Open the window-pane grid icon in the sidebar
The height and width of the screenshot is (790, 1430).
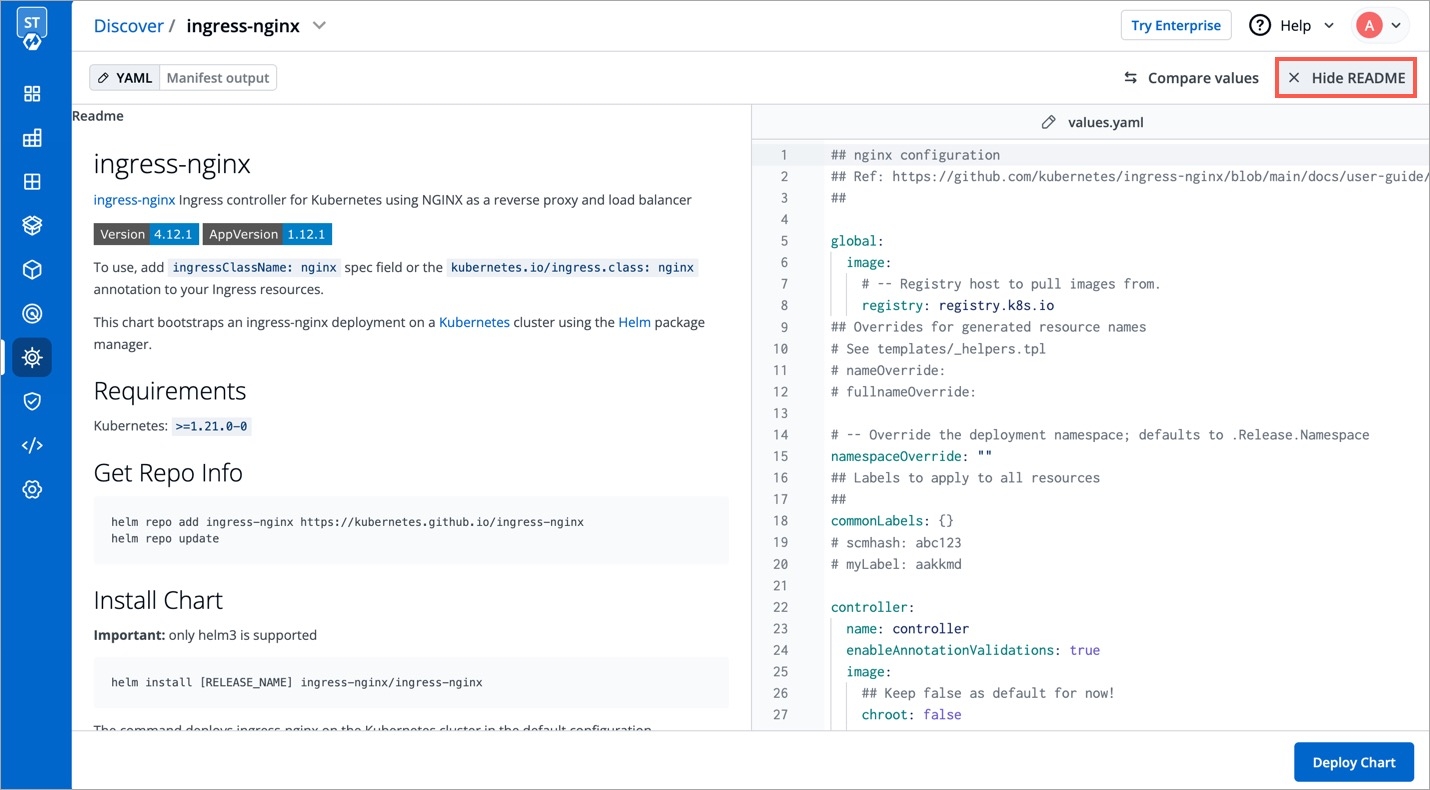tap(32, 182)
